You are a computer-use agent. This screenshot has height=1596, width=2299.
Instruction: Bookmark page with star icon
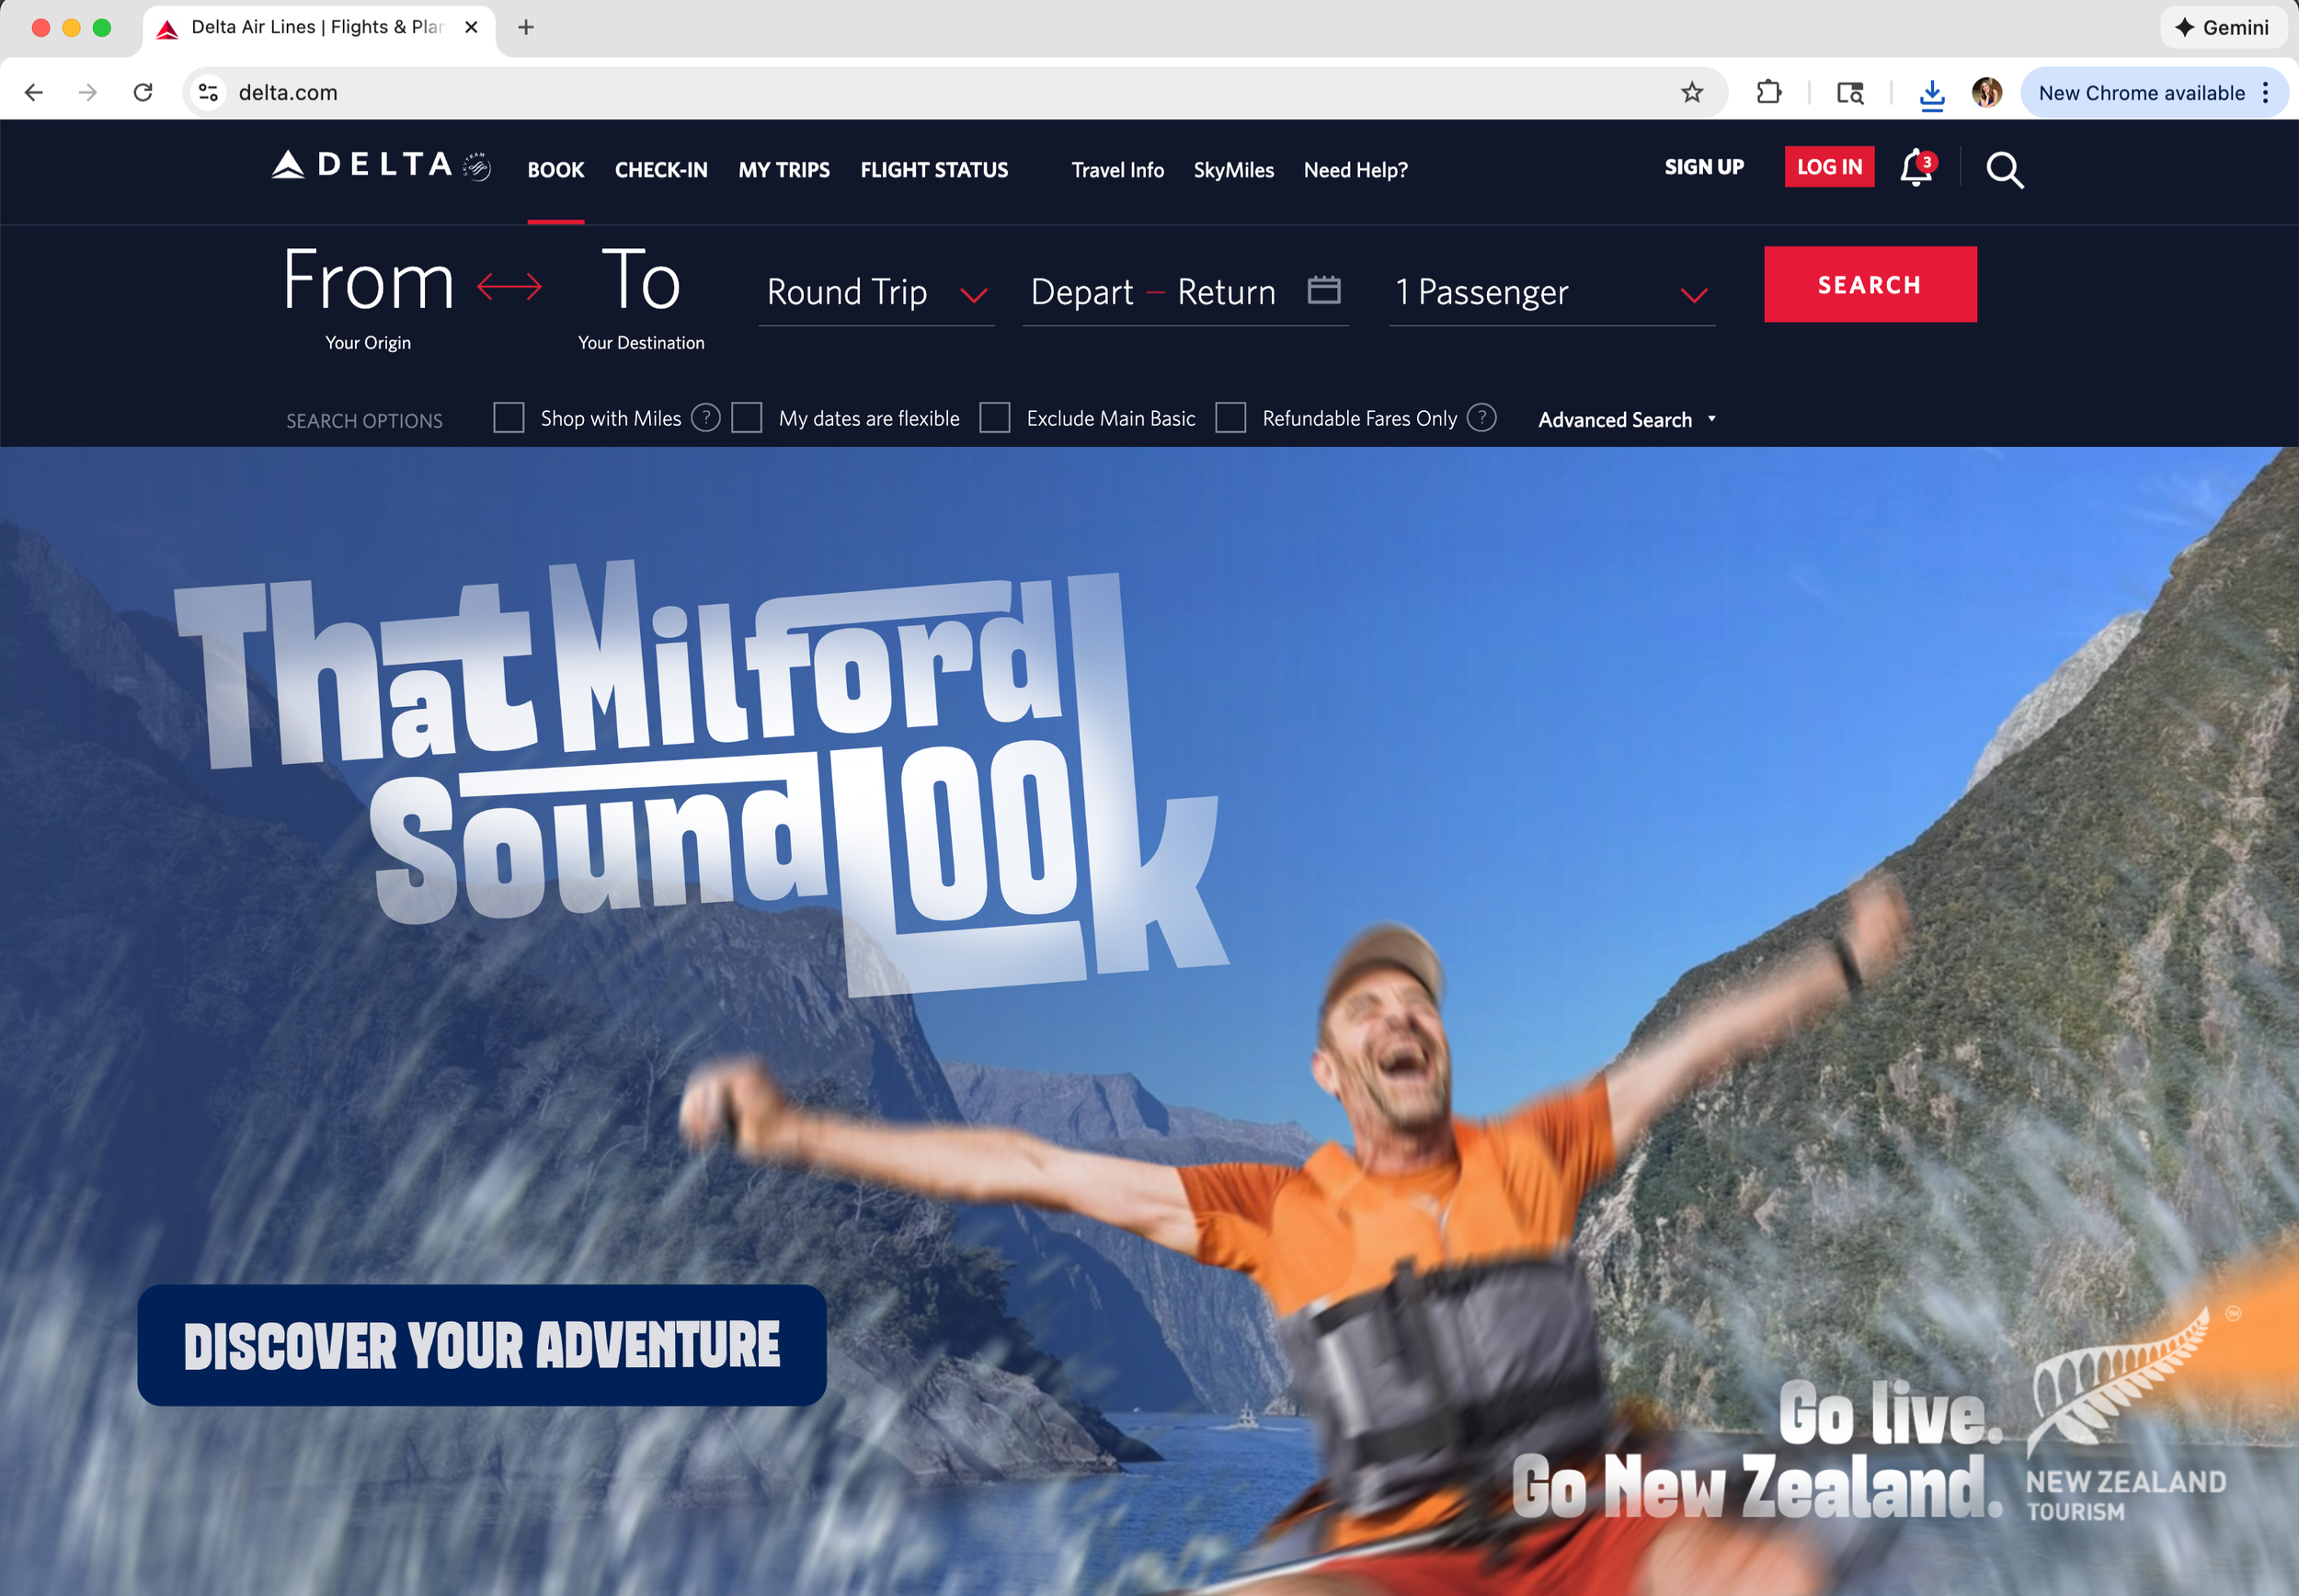tap(1691, 93)
